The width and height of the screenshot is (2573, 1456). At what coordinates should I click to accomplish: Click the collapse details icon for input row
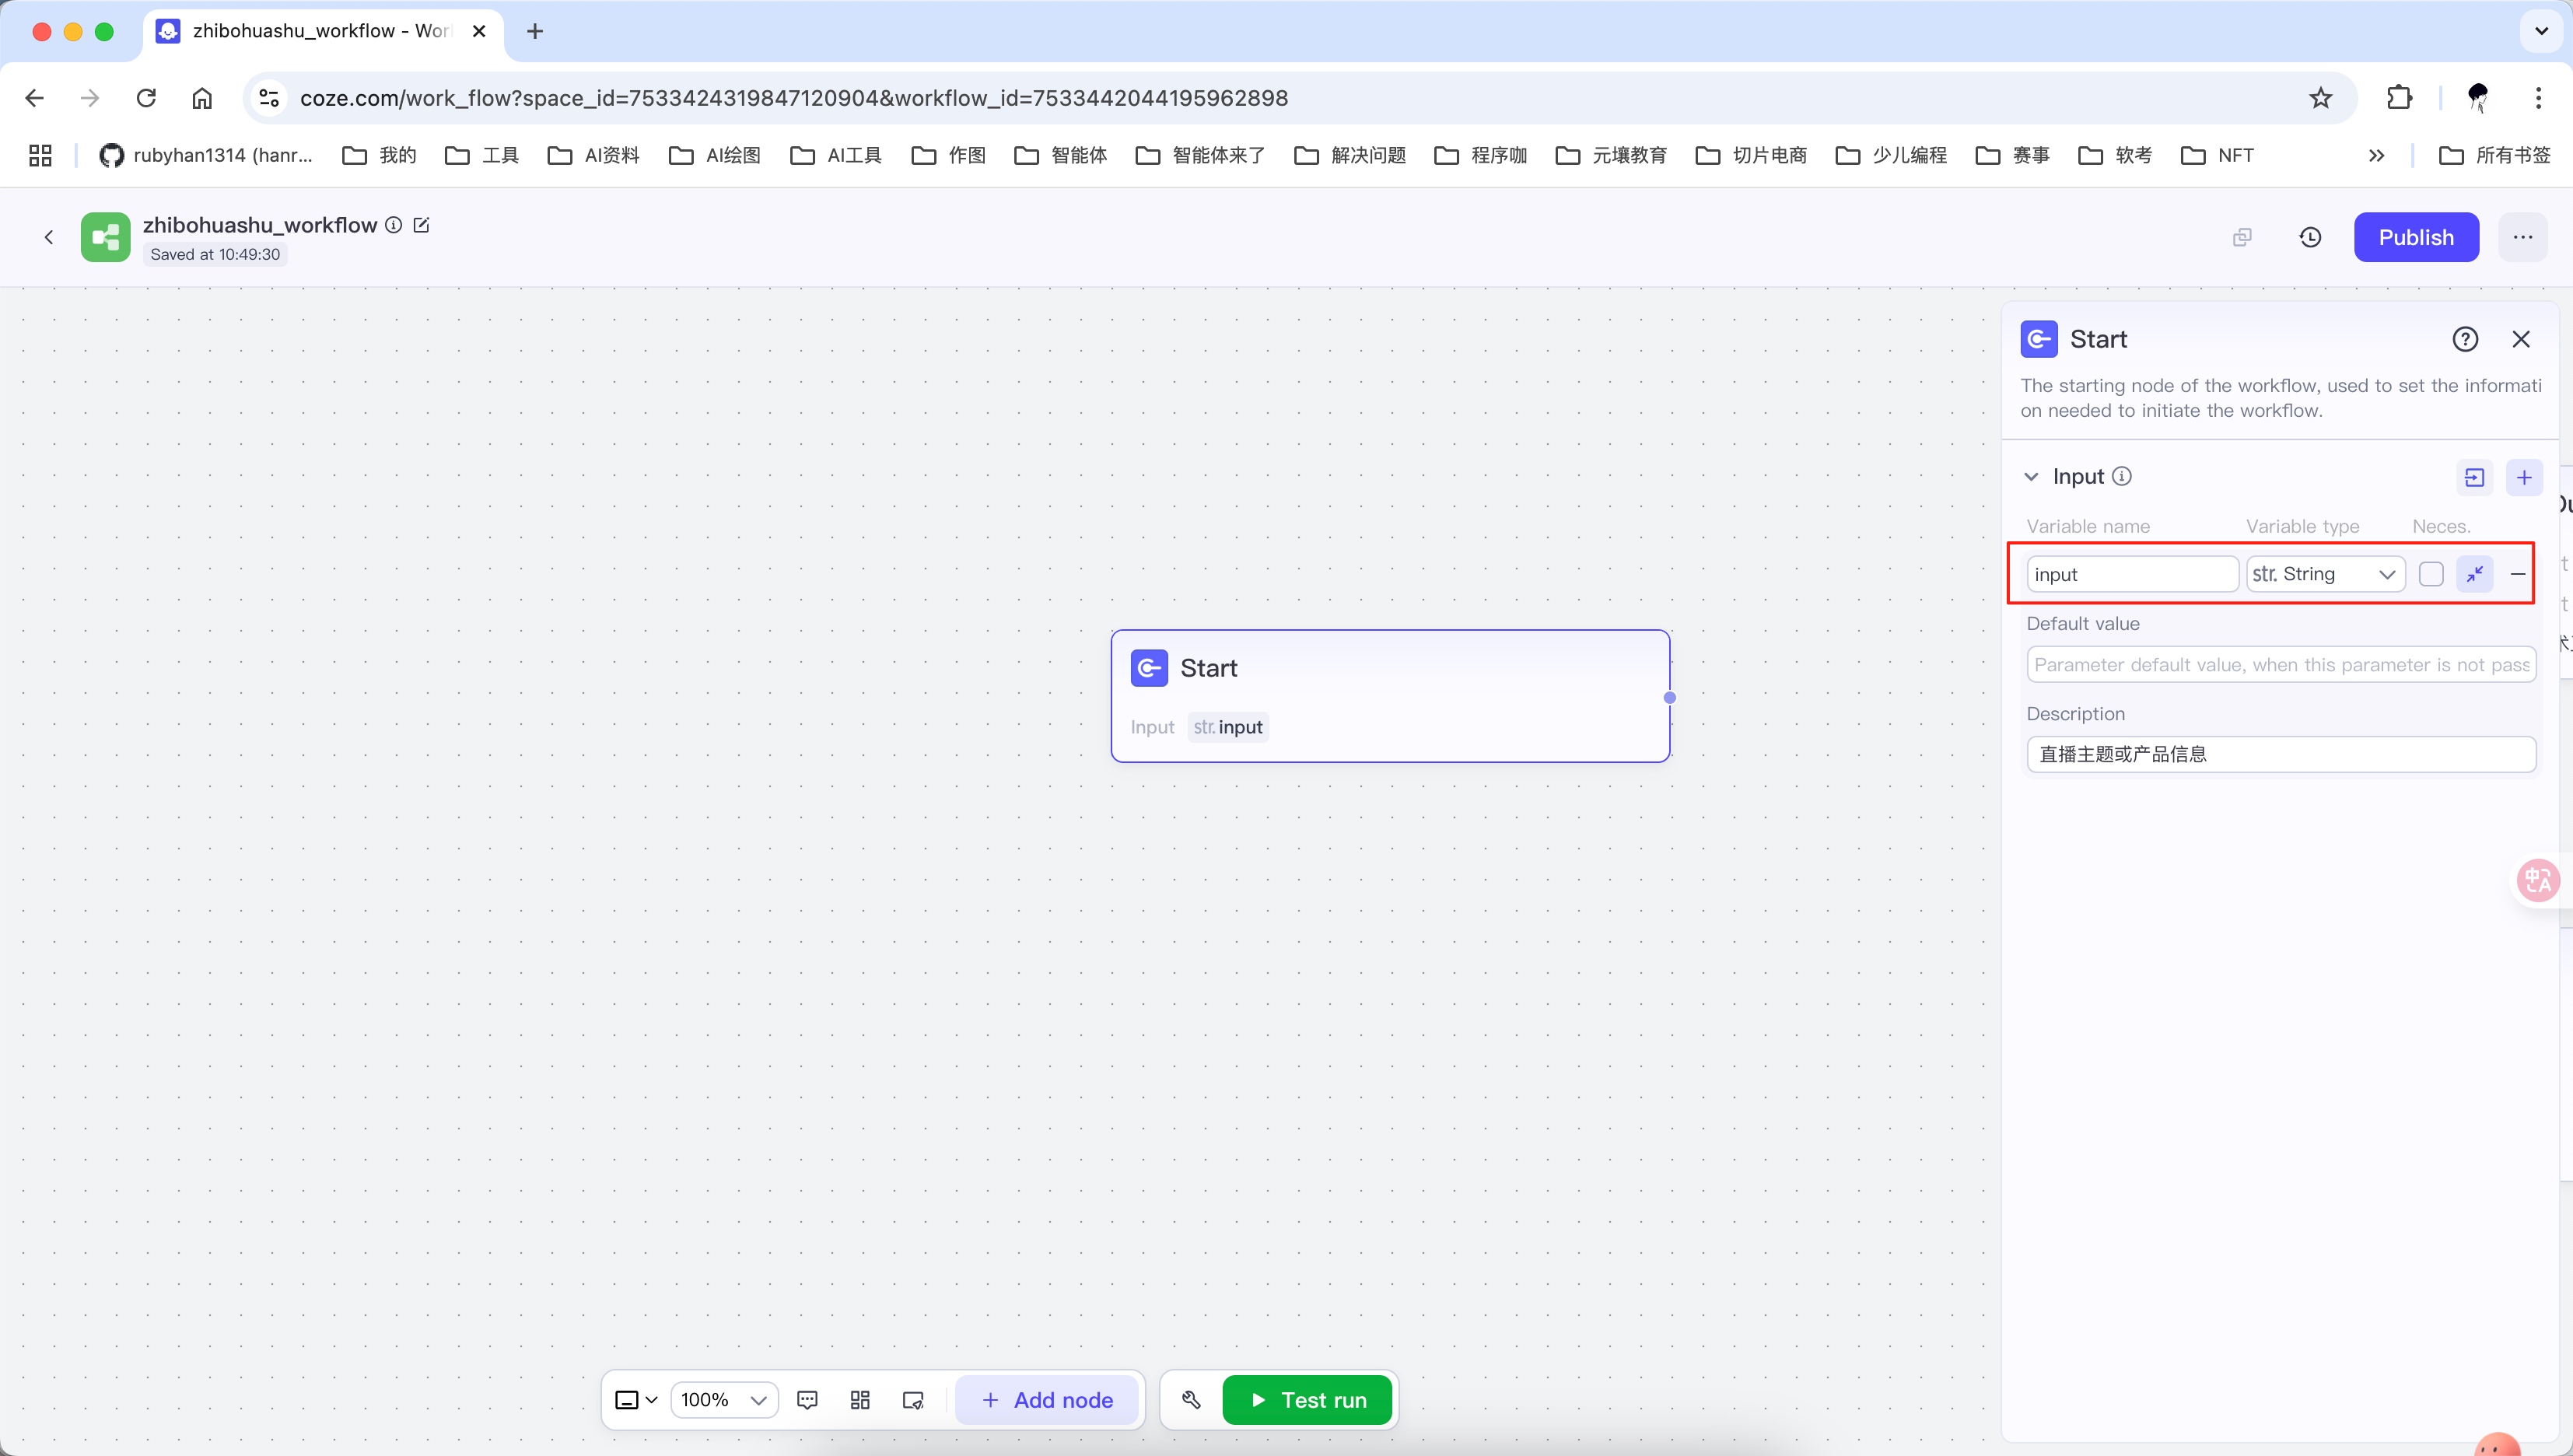click(2474, 574)
